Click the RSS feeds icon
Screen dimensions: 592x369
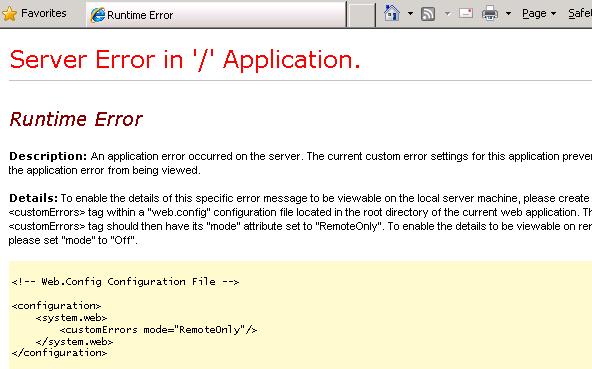point(428,14)
